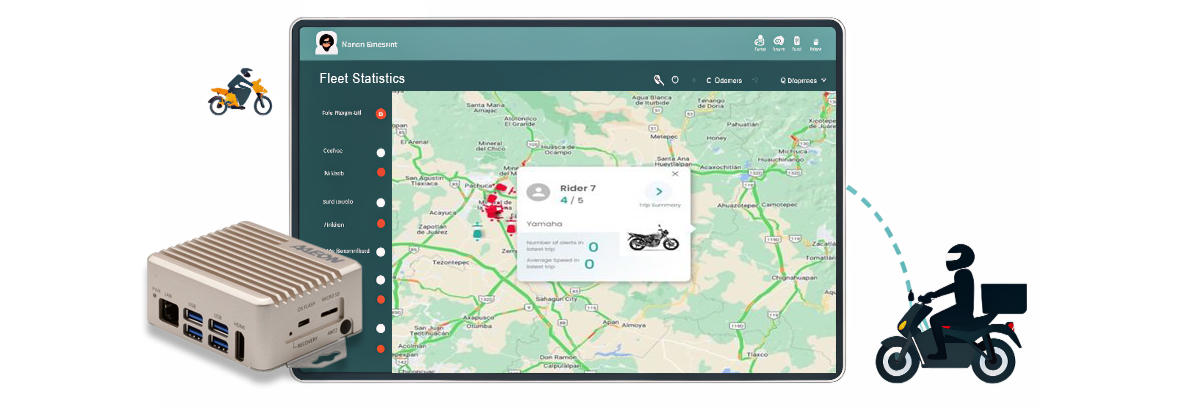This screenshot has width=1200, height=406.
Task: Click the user avatar in the dashboard header
Action: point(326,43)
